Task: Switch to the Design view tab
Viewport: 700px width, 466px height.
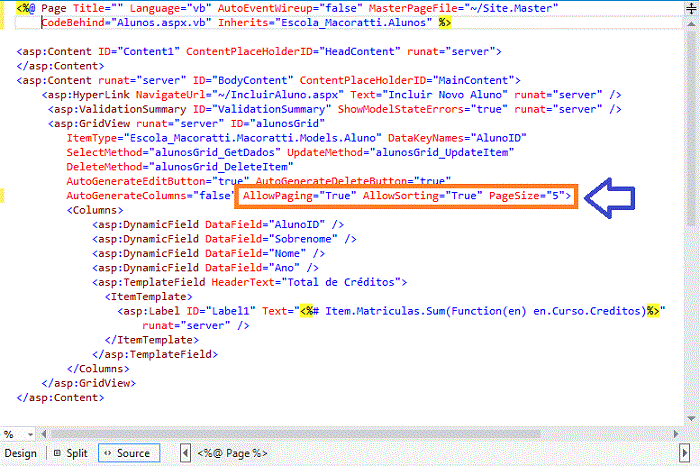Action: click(x=21, y=453)
